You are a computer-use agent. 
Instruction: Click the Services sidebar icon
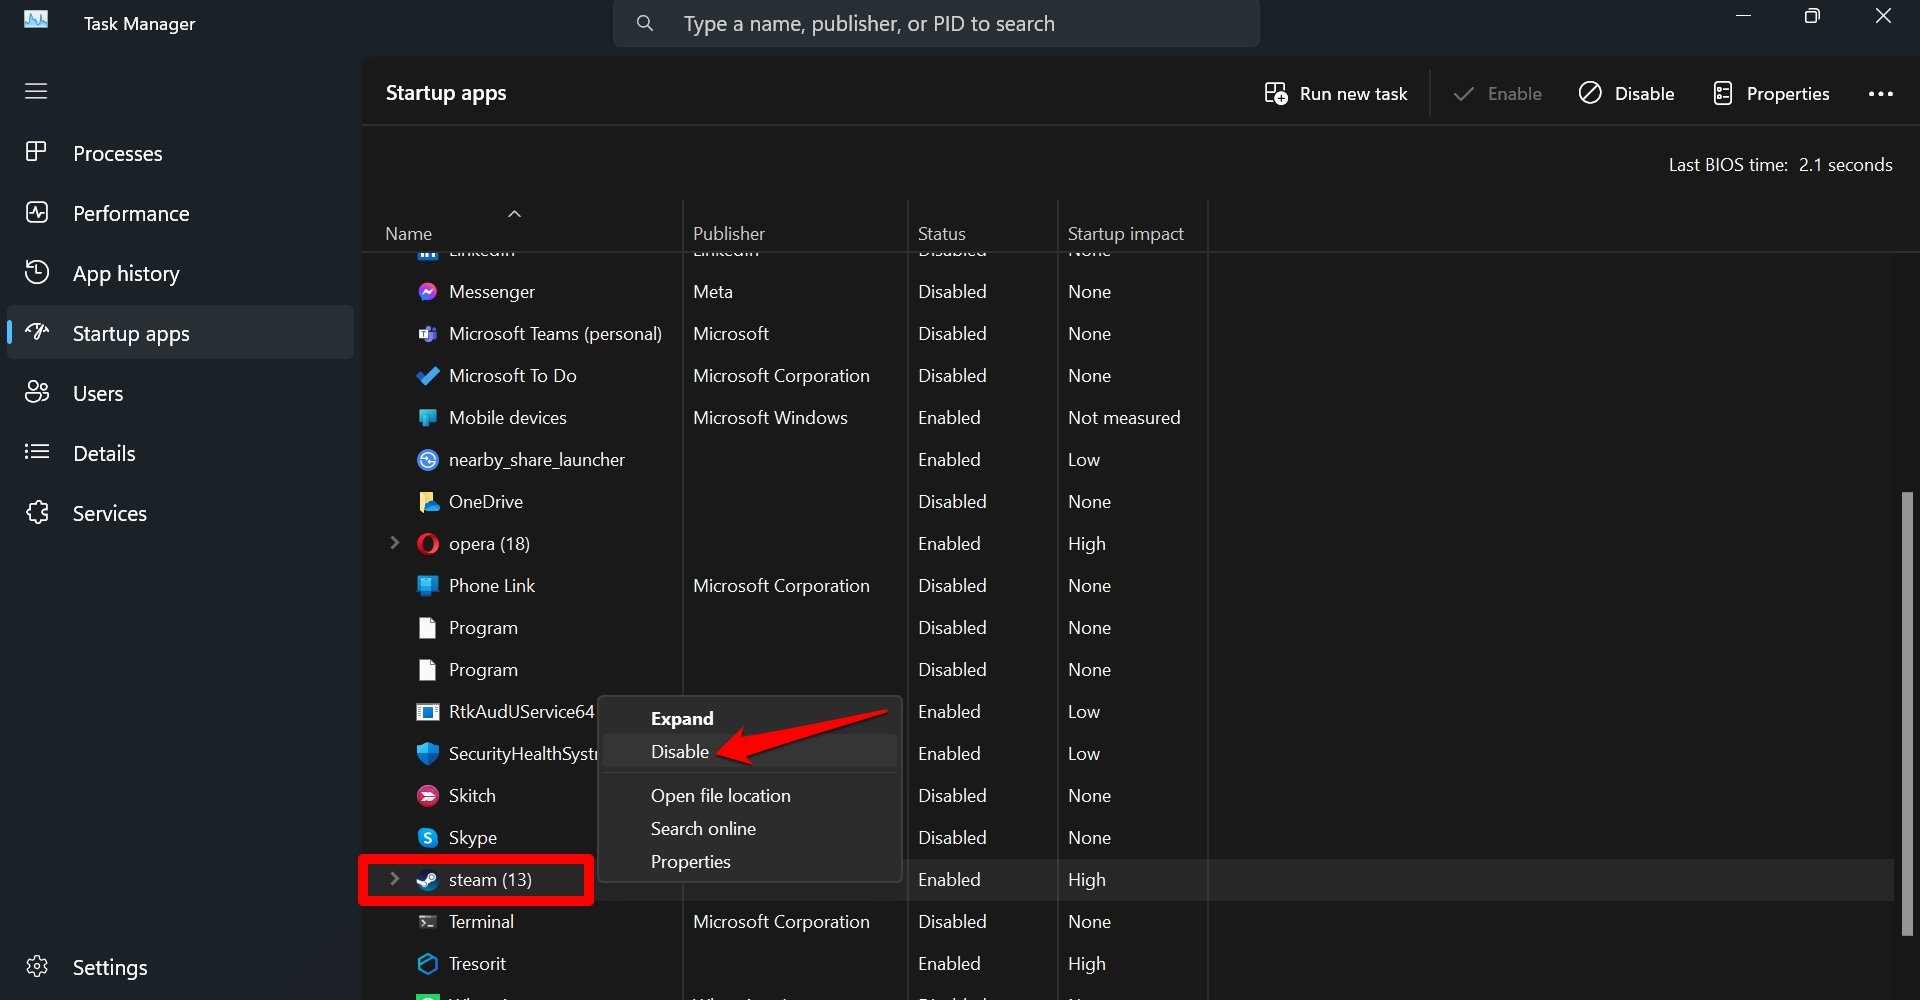tap(36, 512)
